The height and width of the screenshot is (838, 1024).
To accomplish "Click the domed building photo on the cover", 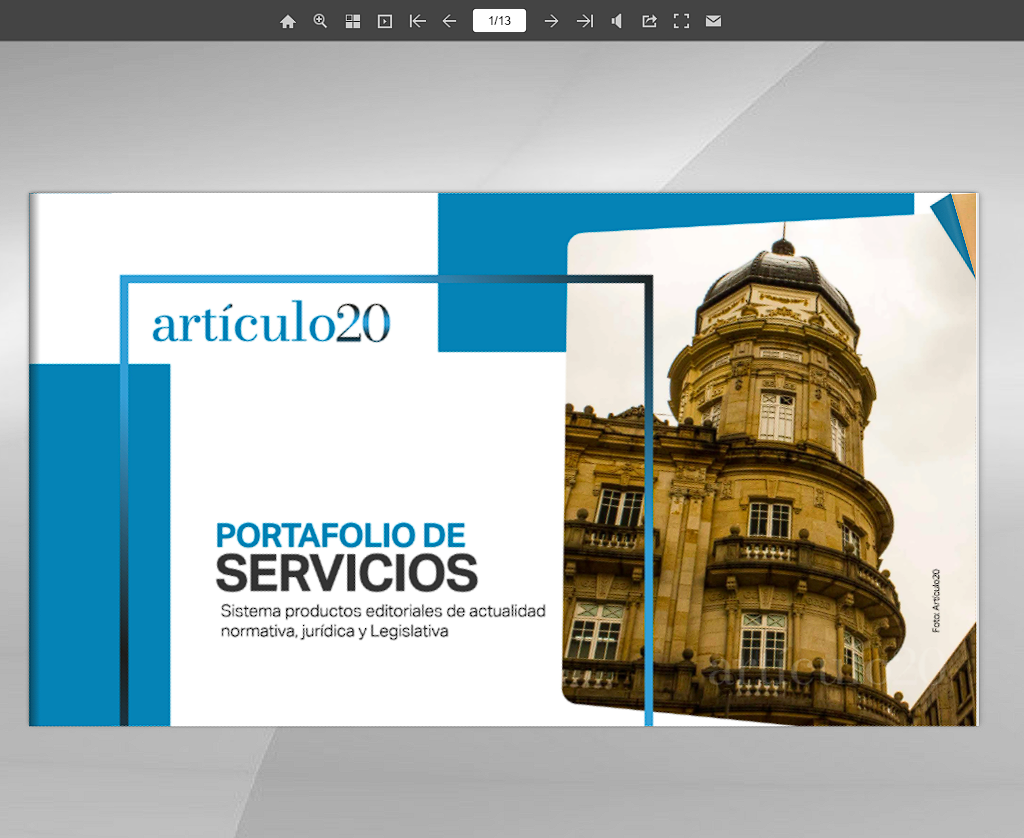I will tap(771, 470).
